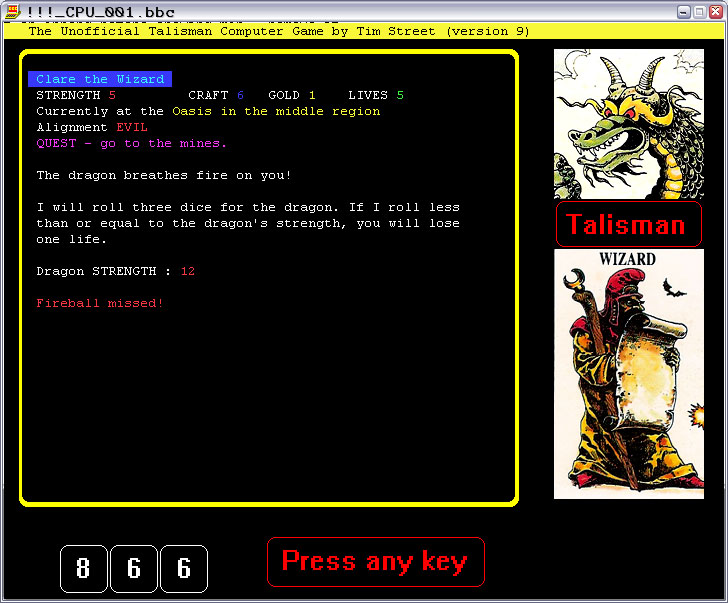Click the dragon breathes fire message
The width and height of the screenshot is (728, 603).
(x=164, y=175)
